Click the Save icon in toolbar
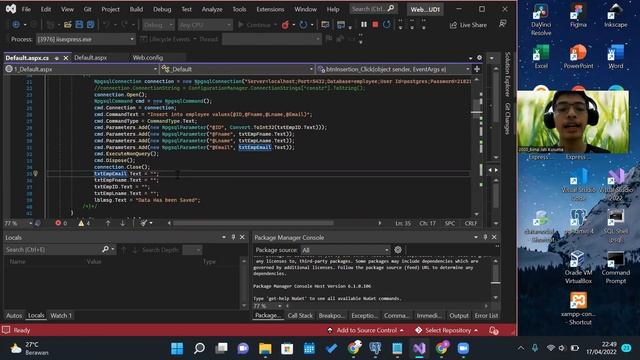 tap(79, 25)
